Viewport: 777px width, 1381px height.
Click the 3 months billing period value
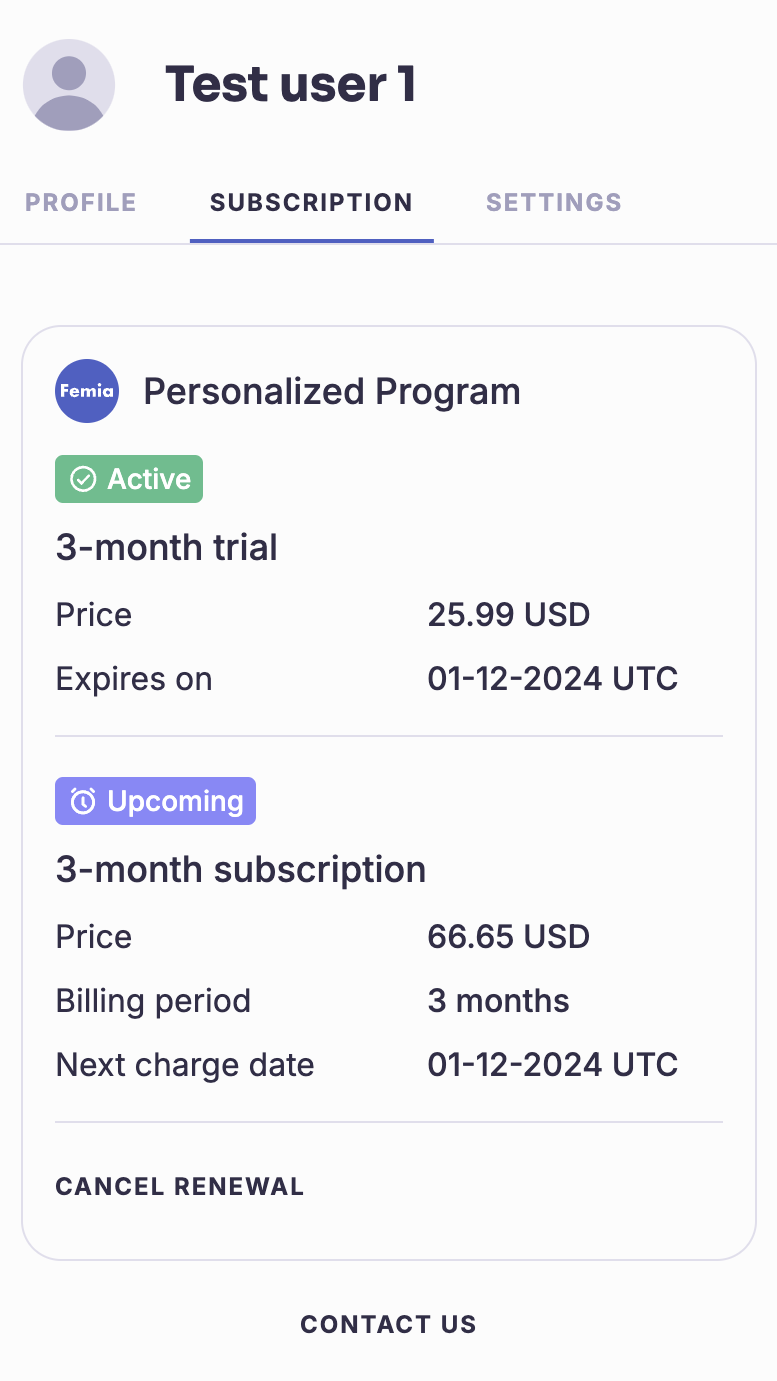(x=499, y=1001)
